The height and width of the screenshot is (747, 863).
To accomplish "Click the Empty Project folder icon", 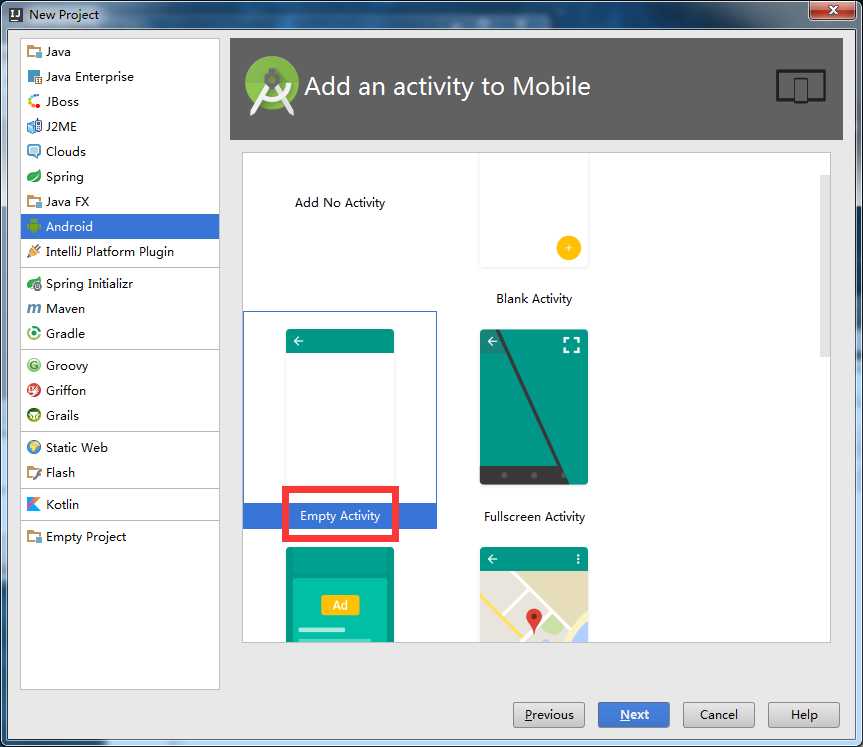I will (x=34, y=537).
